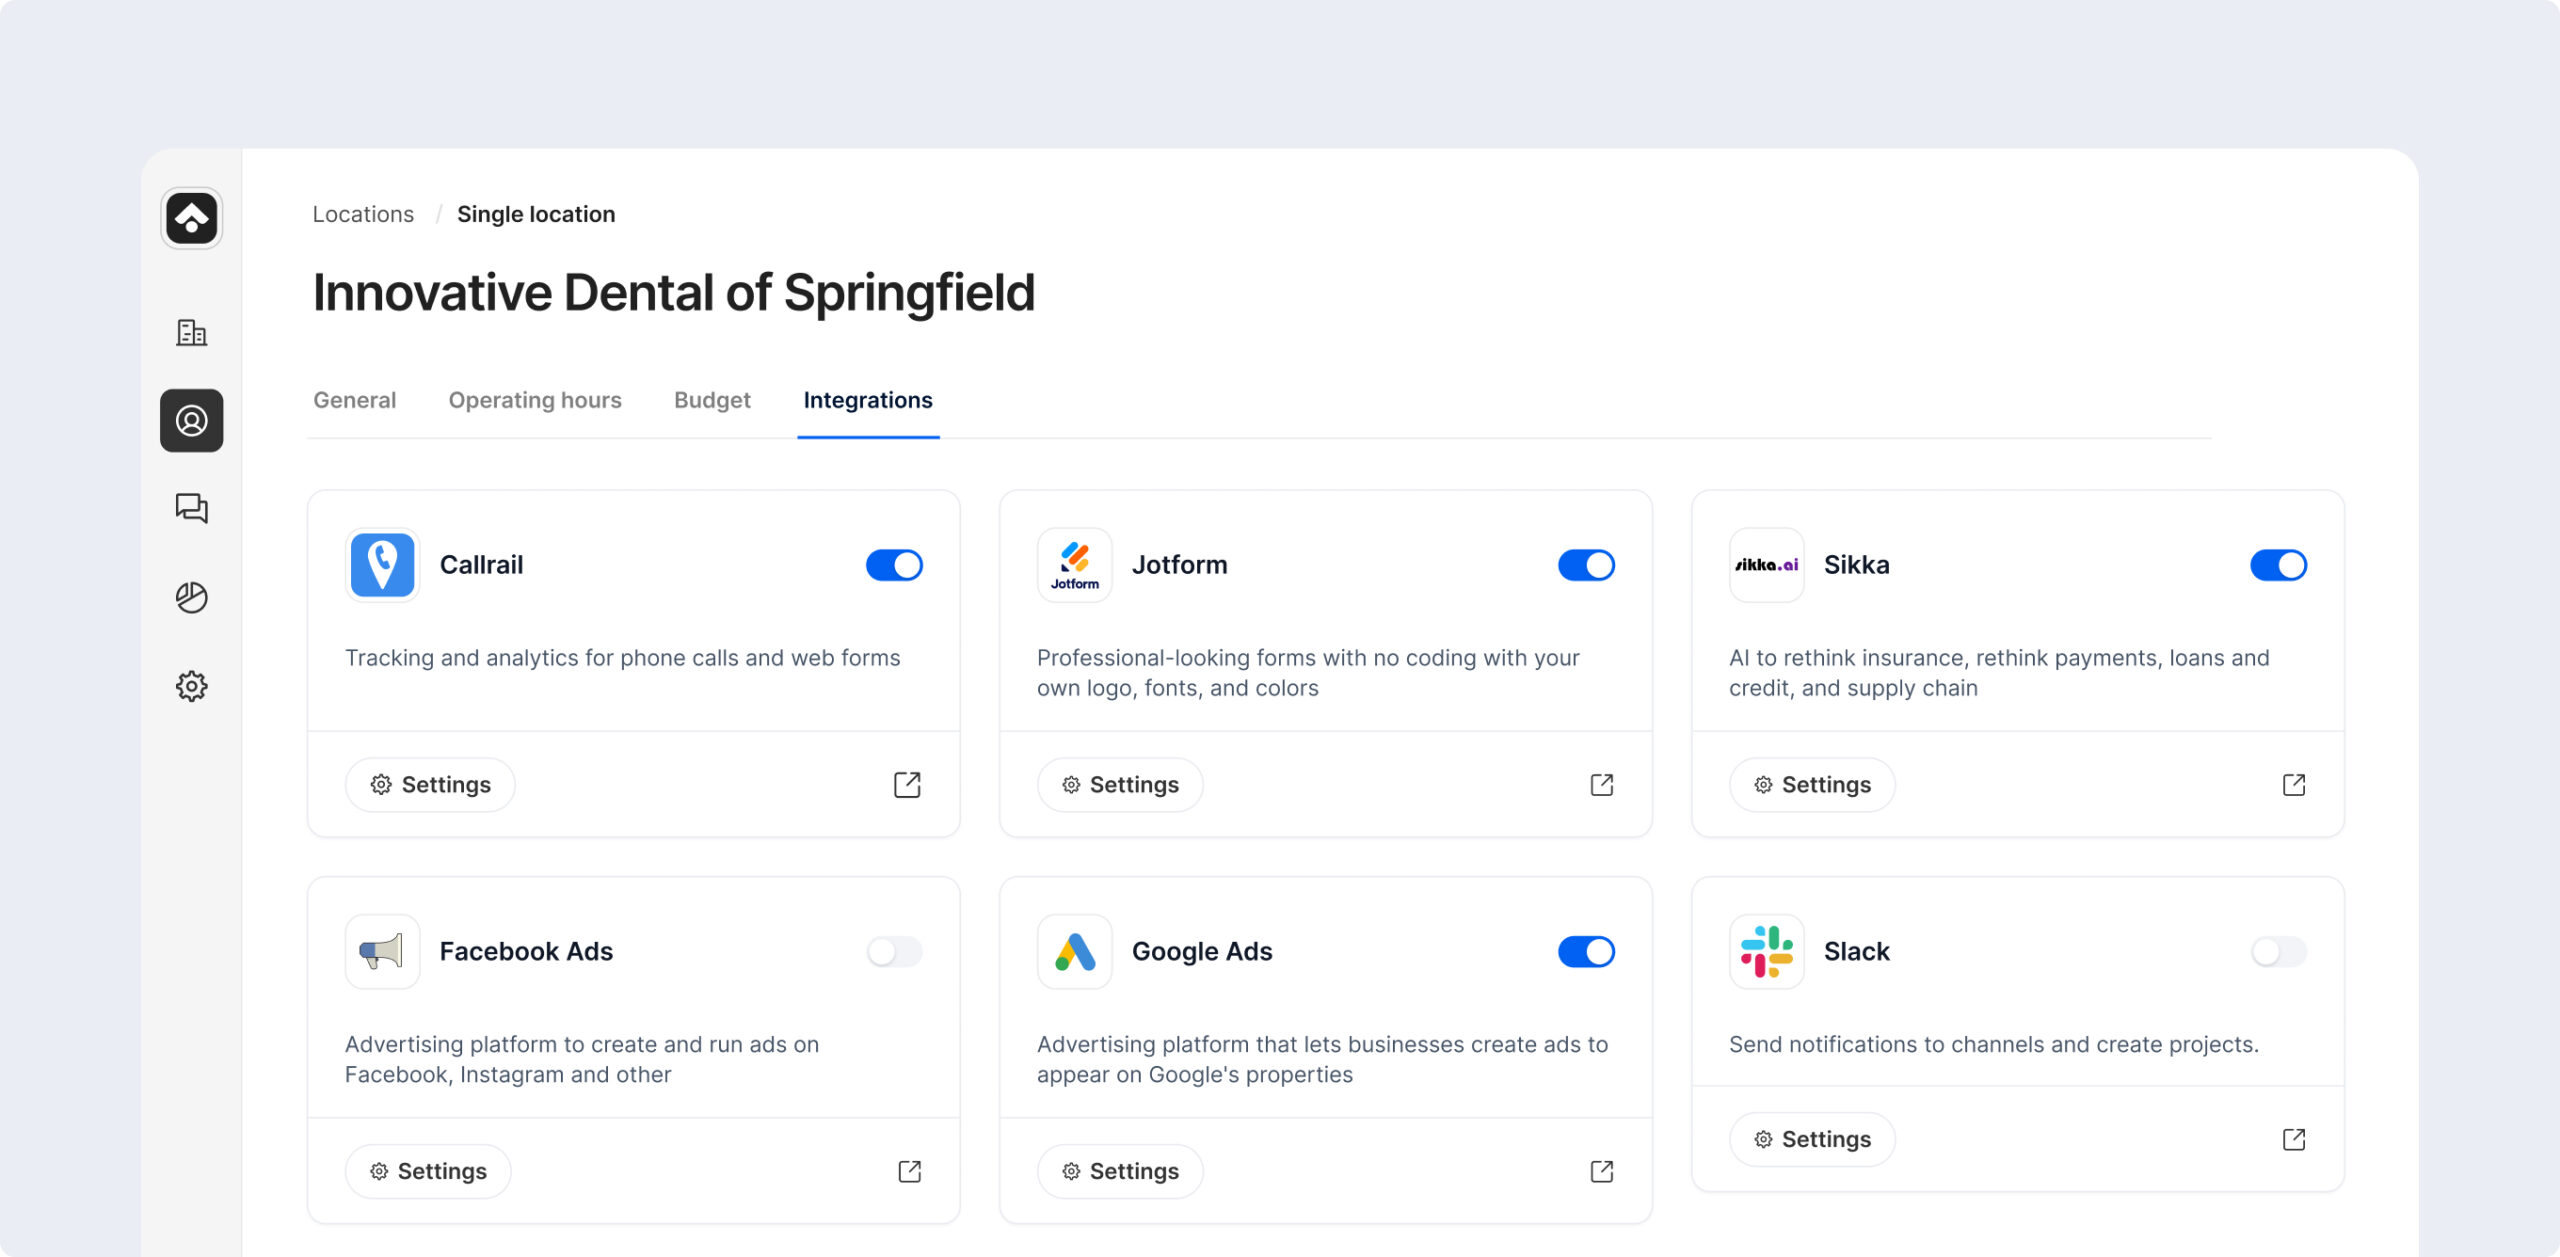
Task: Open Callrail external link icon
Action: 907,785
